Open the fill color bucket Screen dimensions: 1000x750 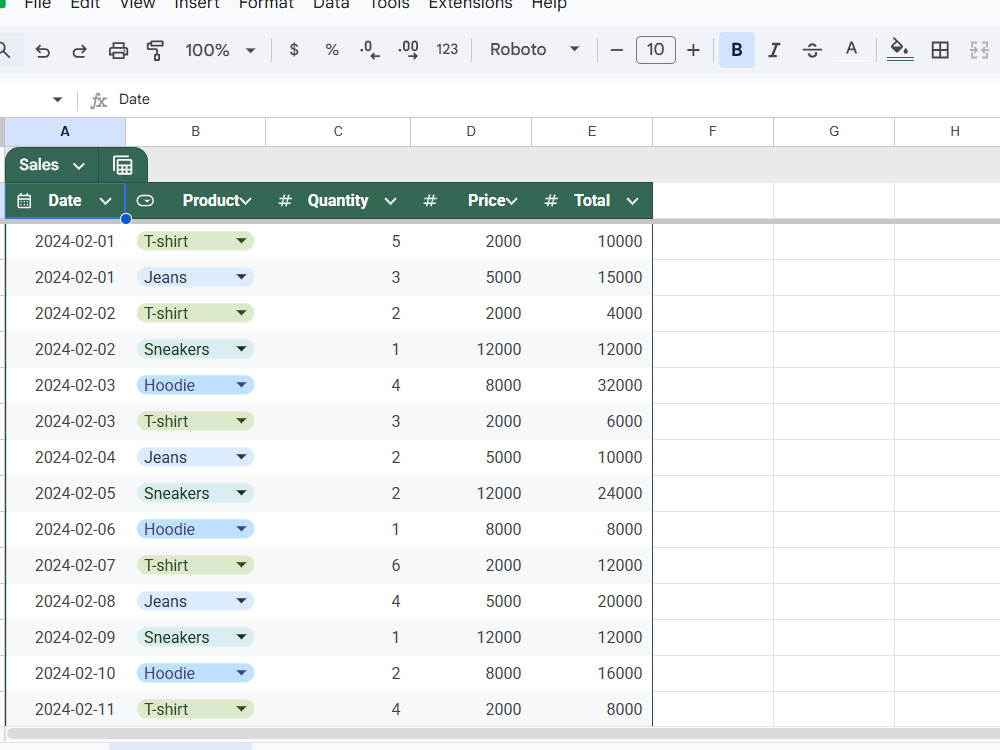(x=900, y=50)
